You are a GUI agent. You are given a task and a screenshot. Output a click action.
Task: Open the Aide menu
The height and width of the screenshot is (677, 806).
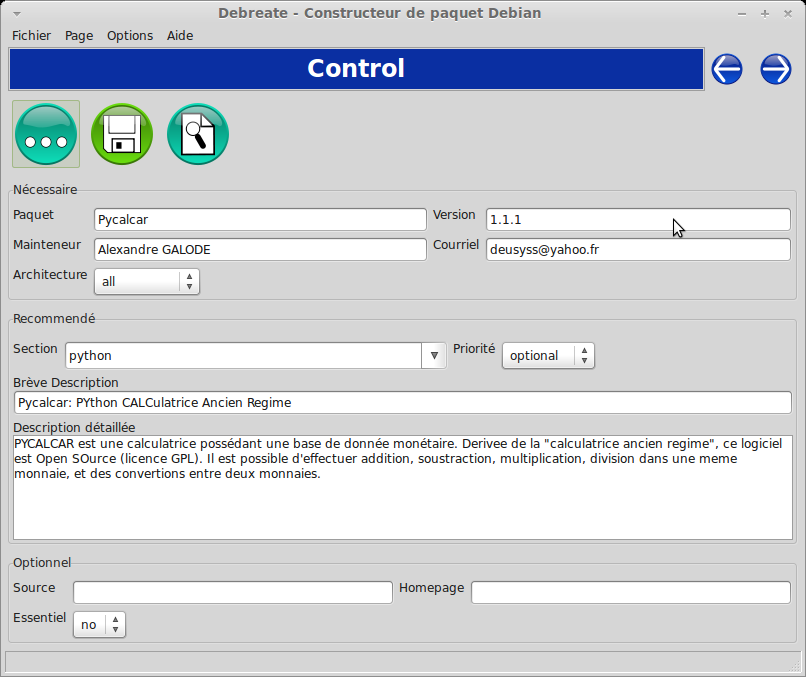pos(180,35)
